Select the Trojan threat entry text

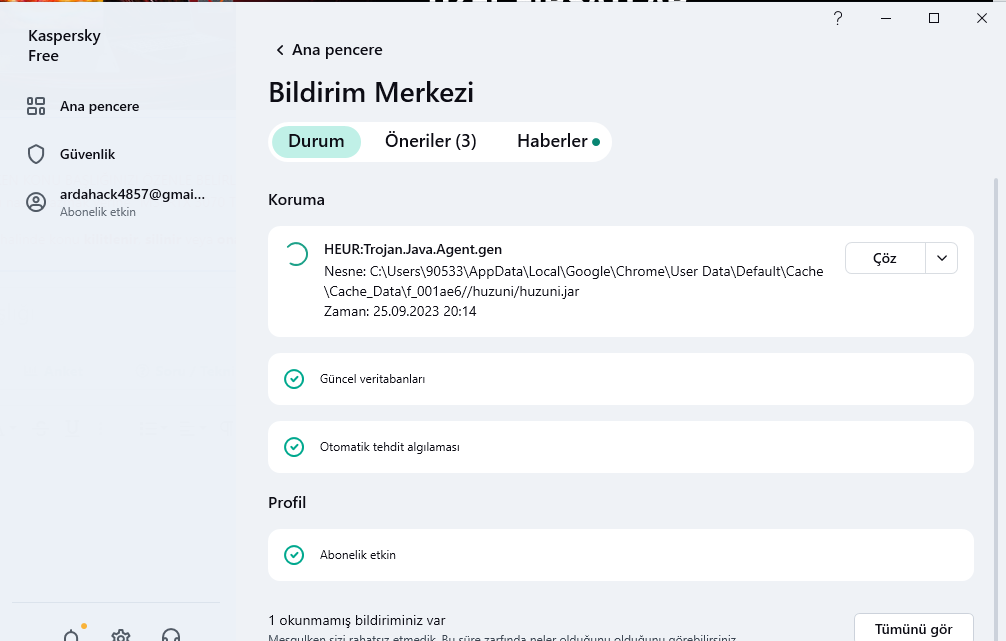pos(413,249)
